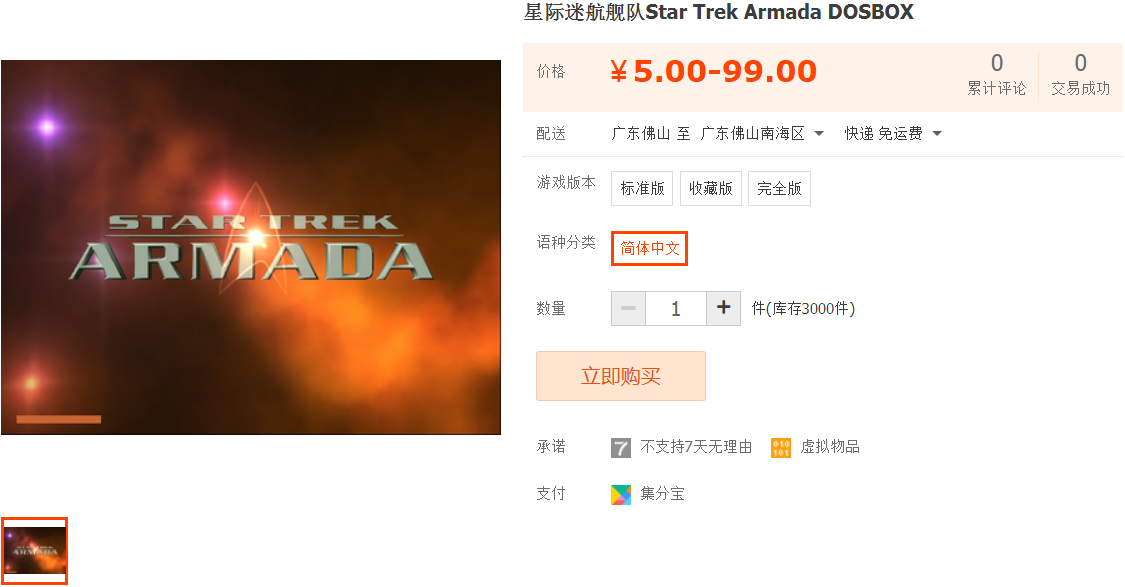
Task: Toggle the 简体中文 language option
Action: coord(649,248)
